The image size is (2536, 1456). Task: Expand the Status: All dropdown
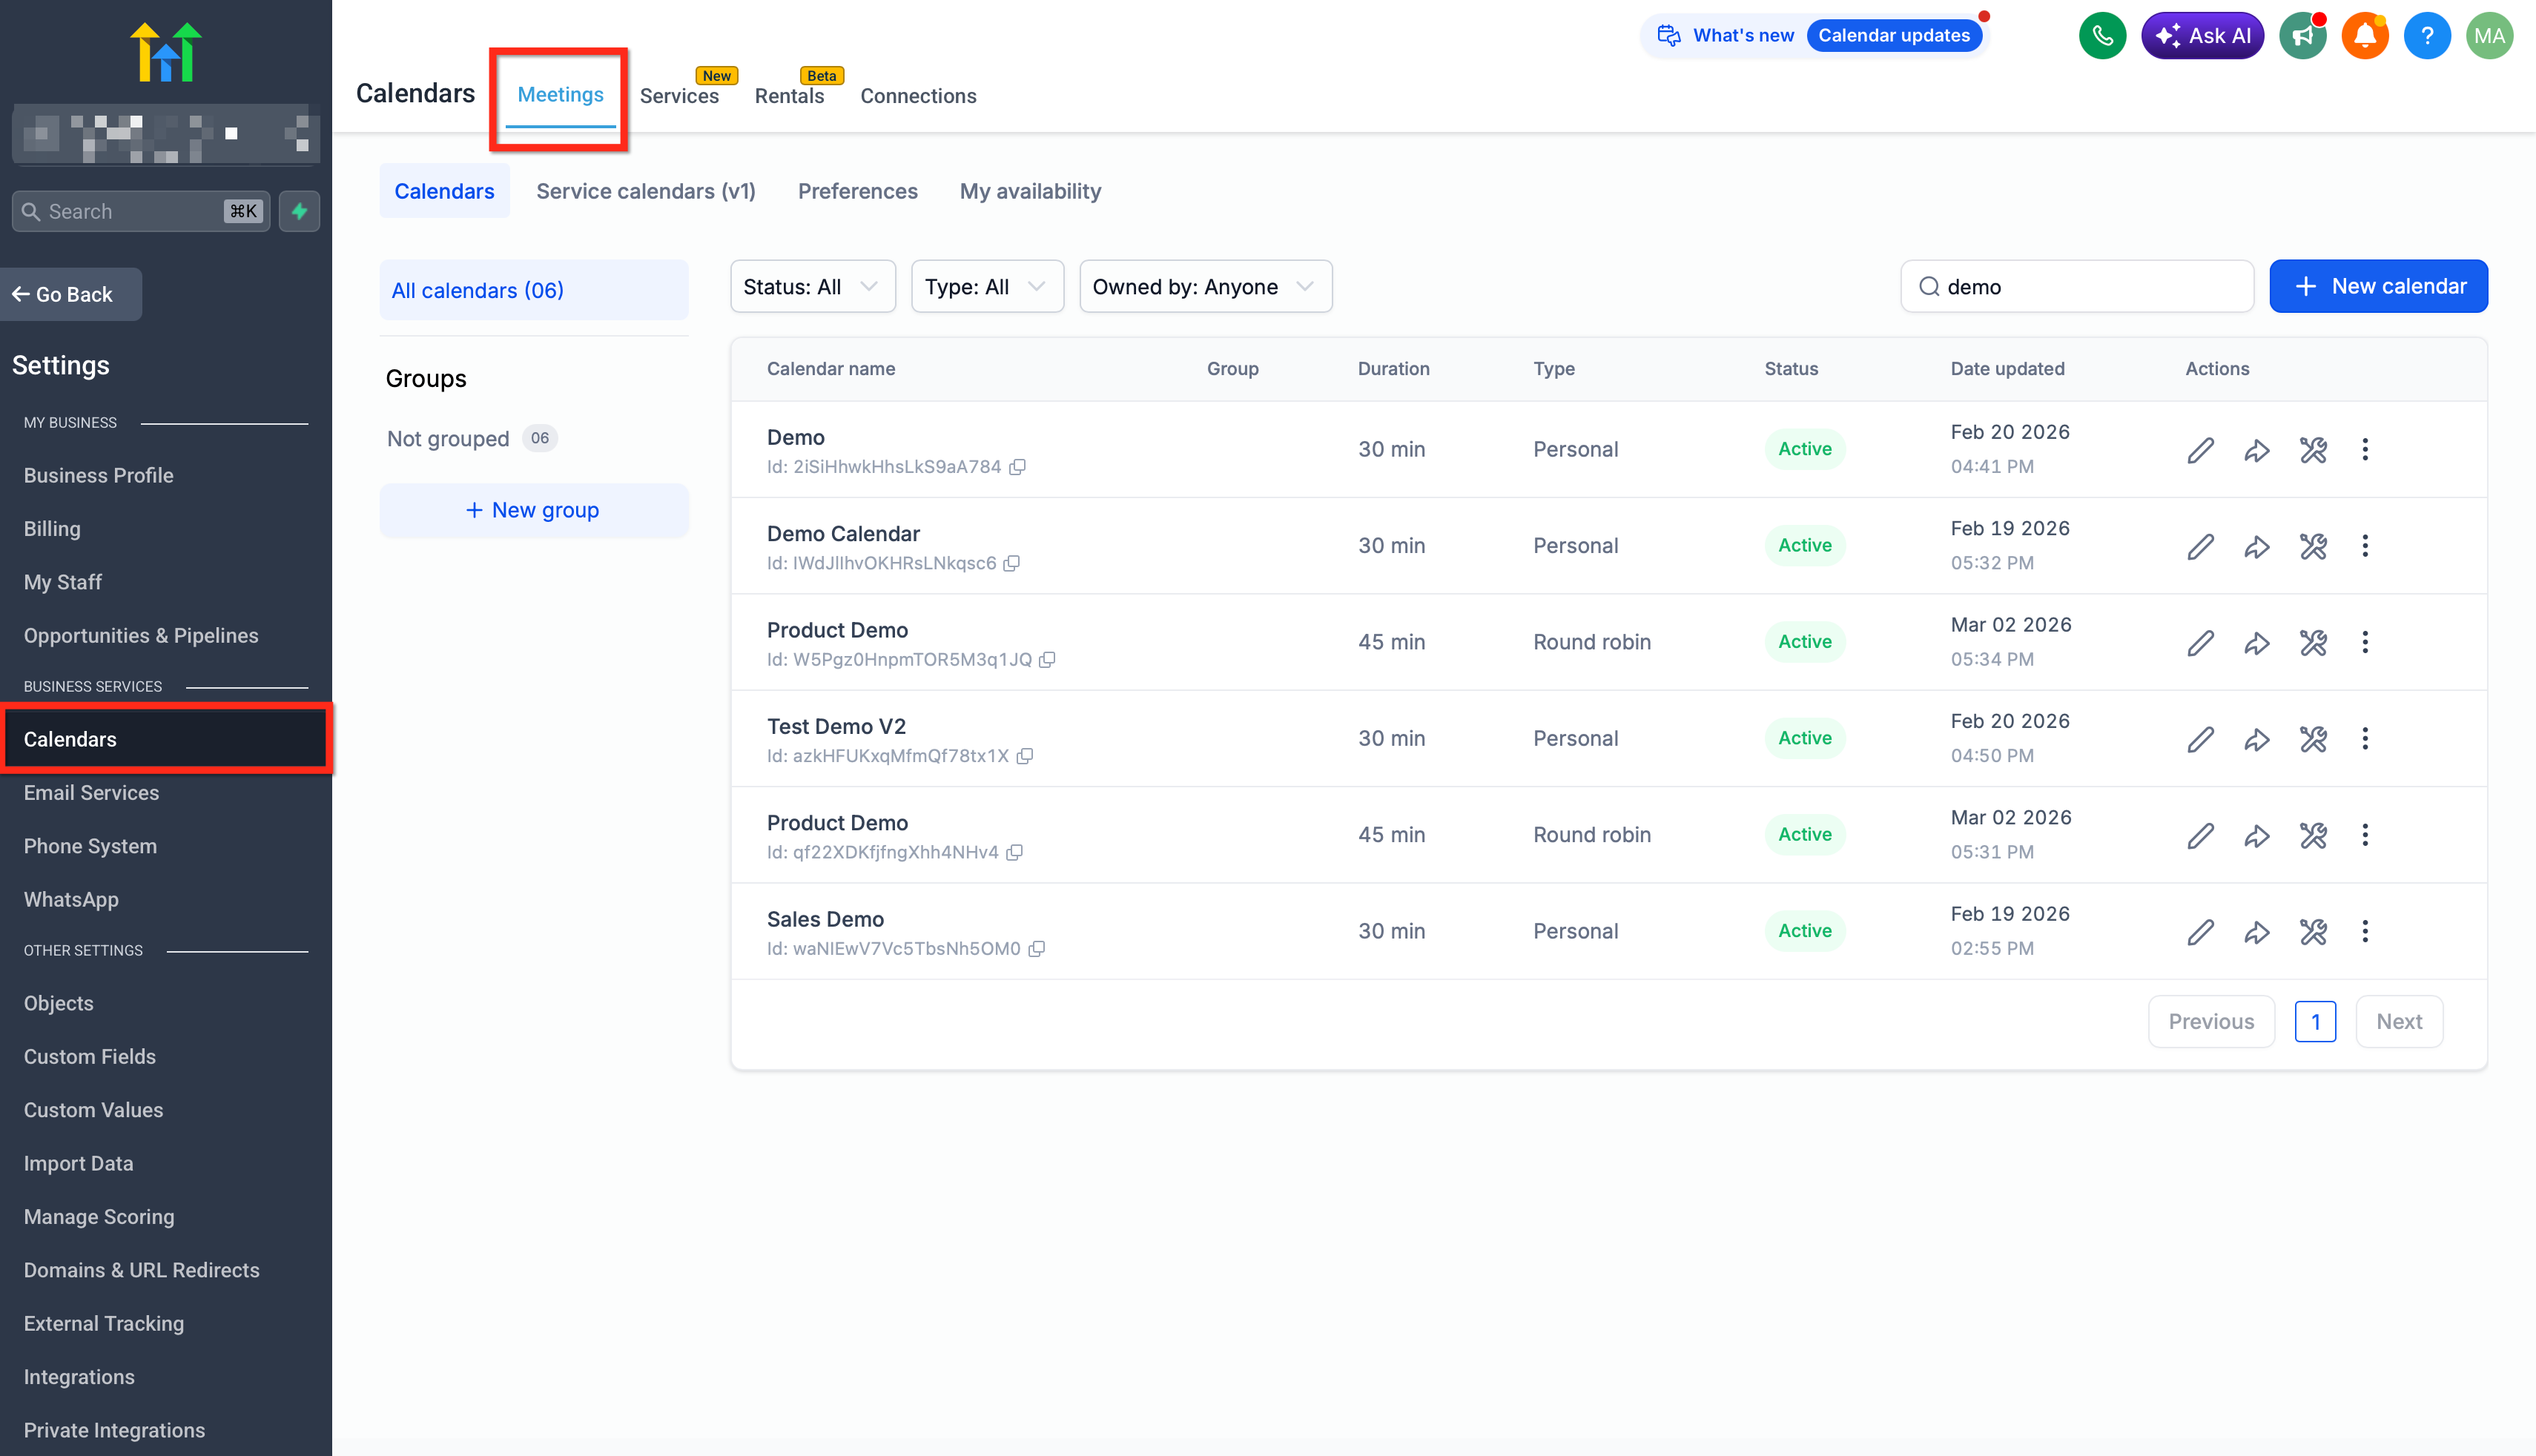812,287
